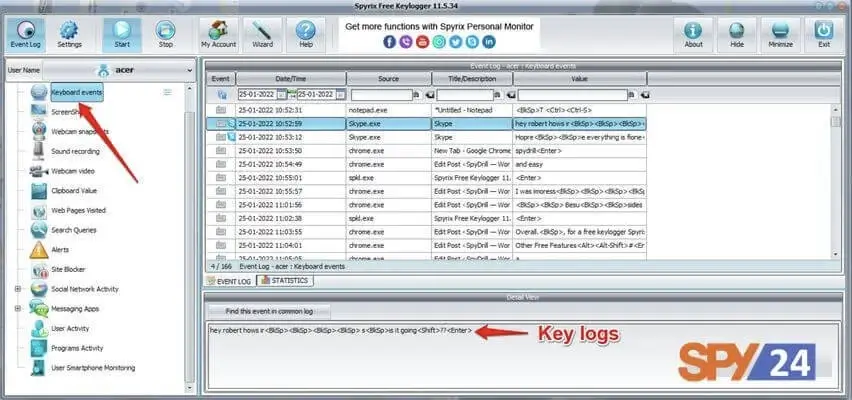Click Find this event in common log
Image resolution: width=852 pixels, height=400 pixels.
(270, 311)
